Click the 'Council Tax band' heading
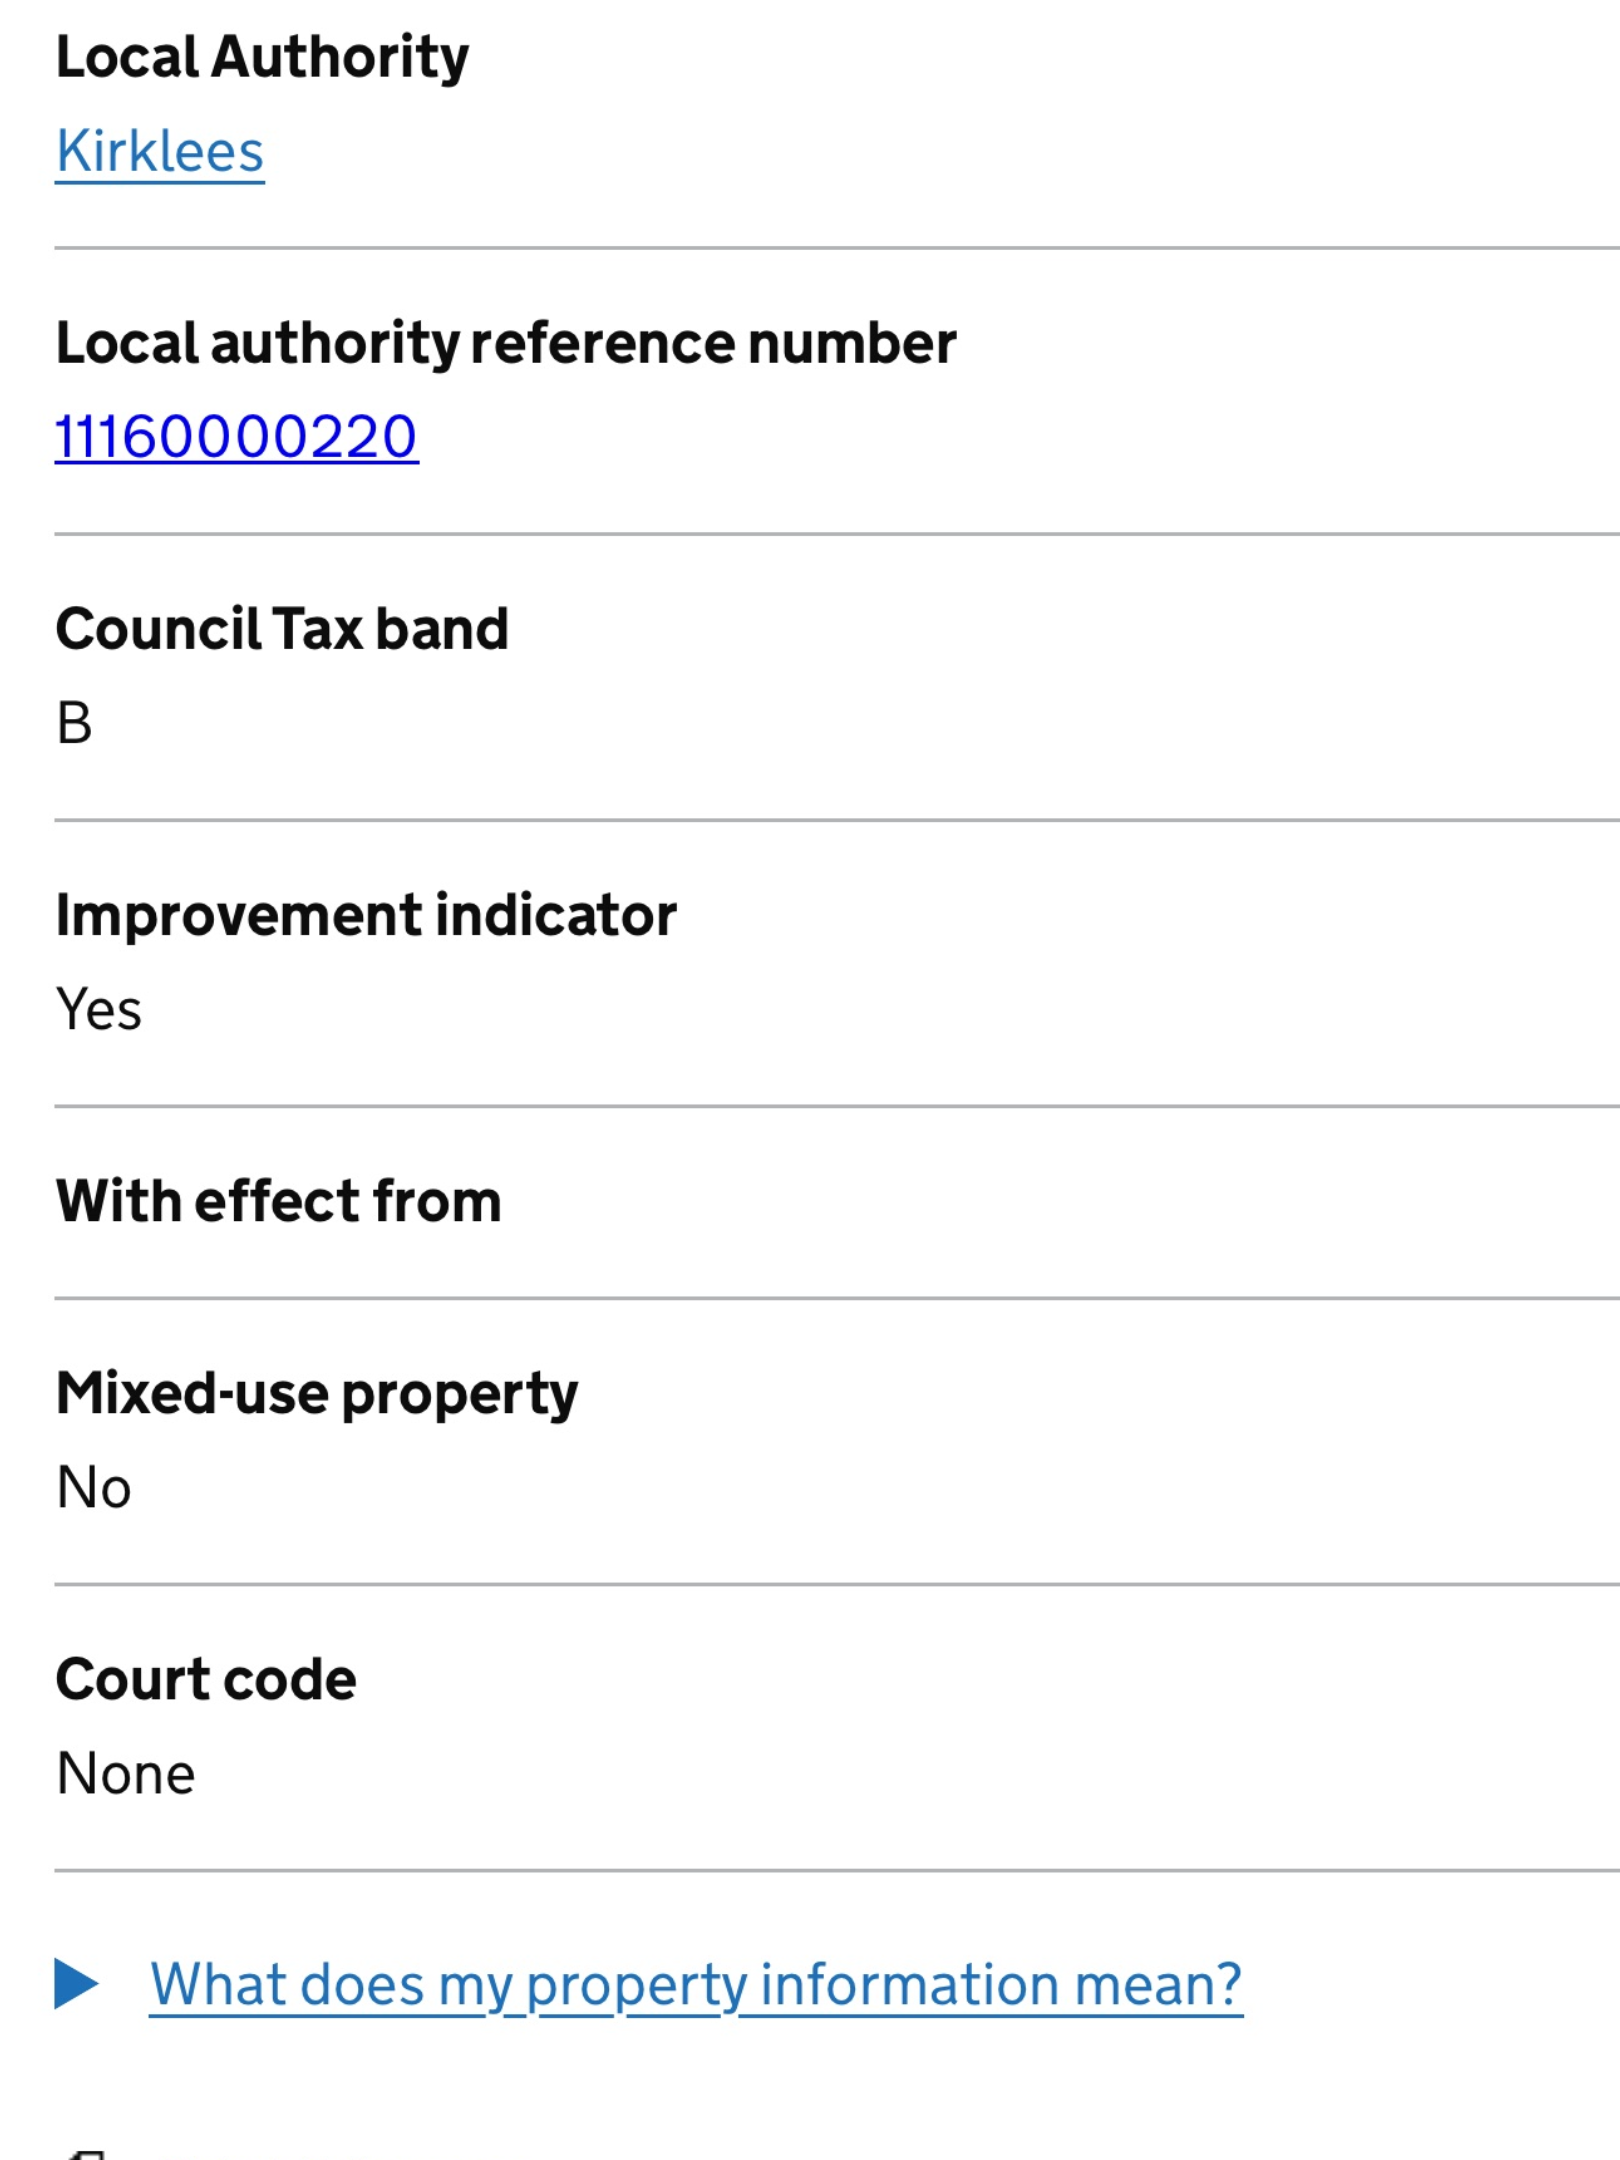The width and height of the screenshot is (1620, 2160). [282, 629]
